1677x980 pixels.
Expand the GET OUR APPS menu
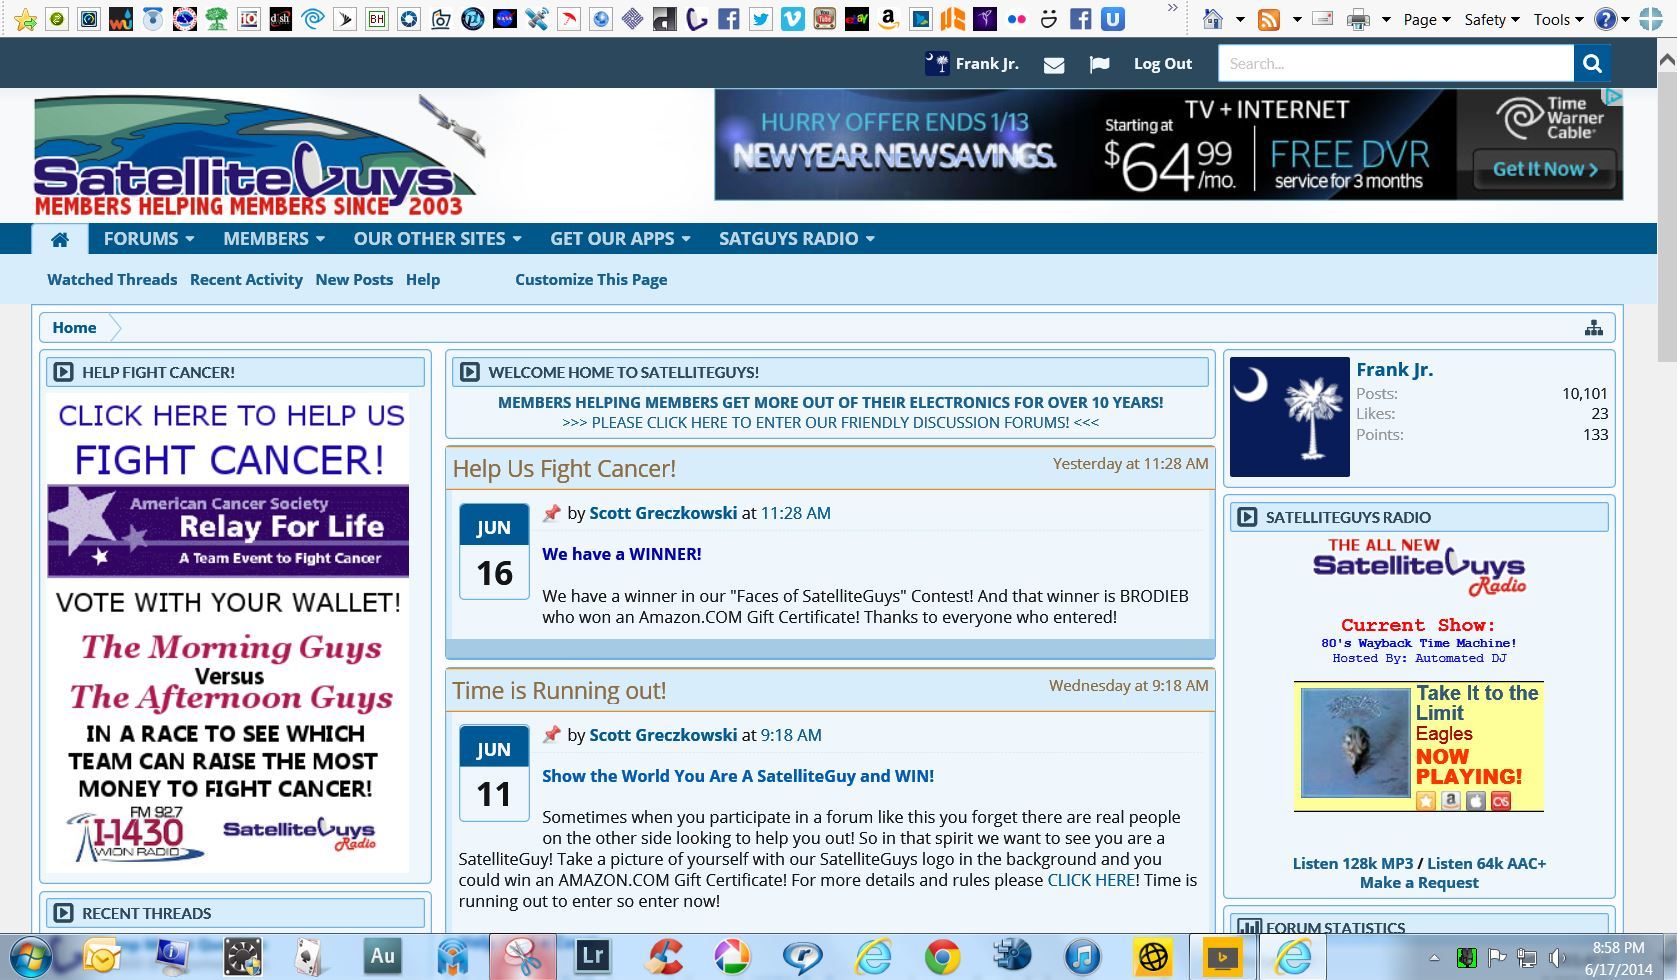click(x=620, y=239)
